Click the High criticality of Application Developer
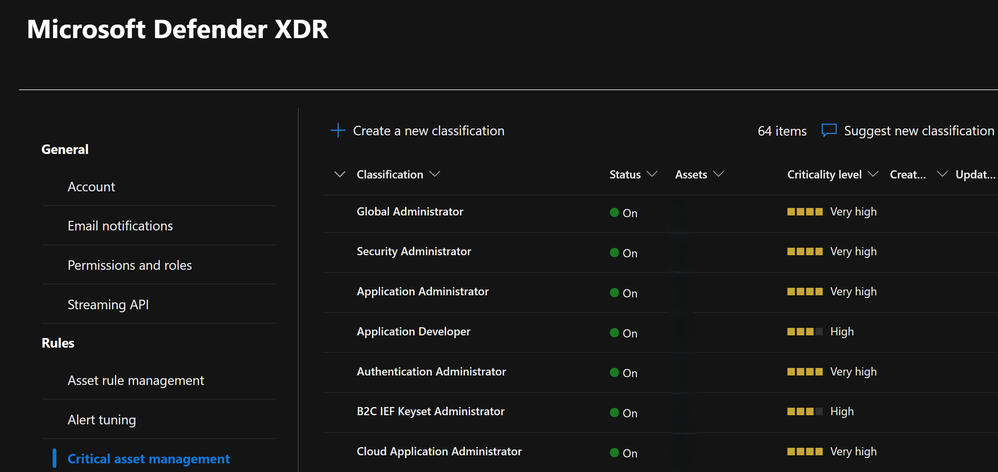Screen dimensions: 998x472 tap(820, 331)
